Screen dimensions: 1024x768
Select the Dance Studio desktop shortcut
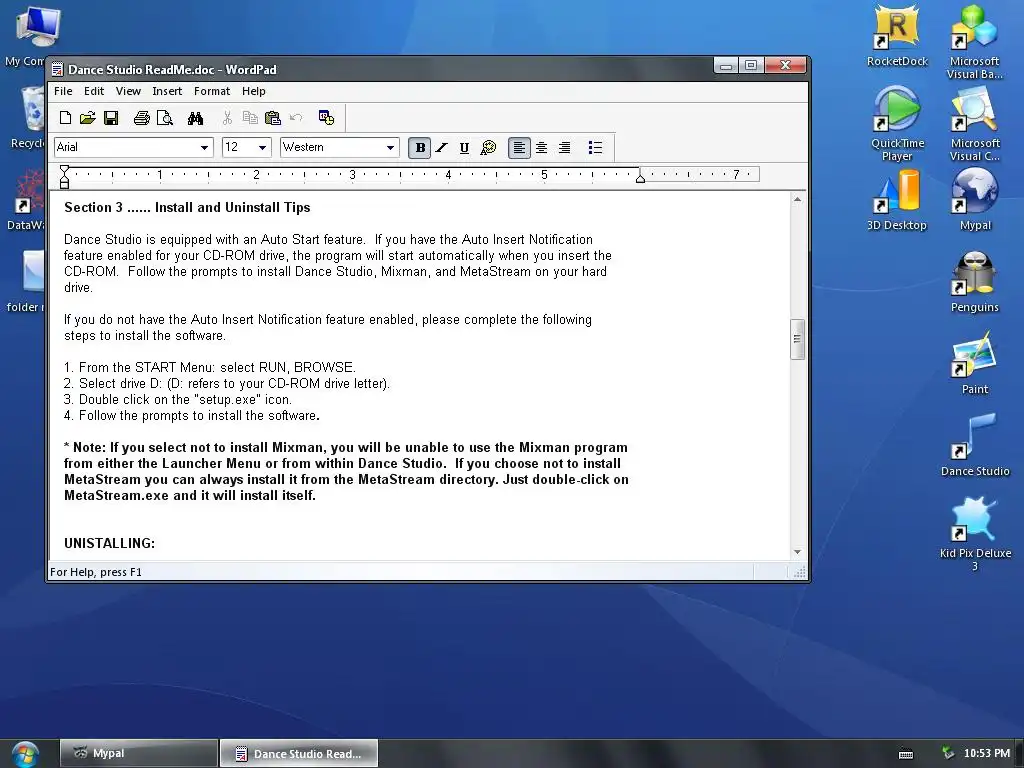(974, 445)
